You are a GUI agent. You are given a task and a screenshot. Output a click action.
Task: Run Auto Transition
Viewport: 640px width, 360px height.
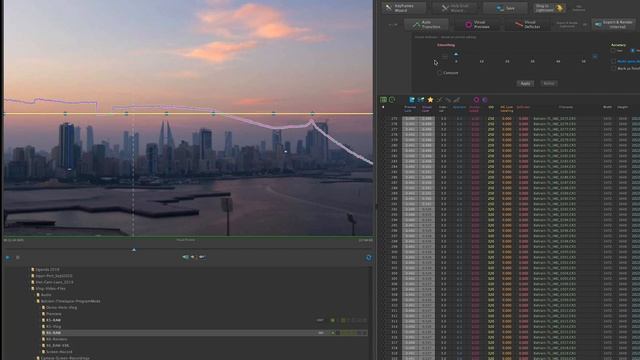point(426,24)
